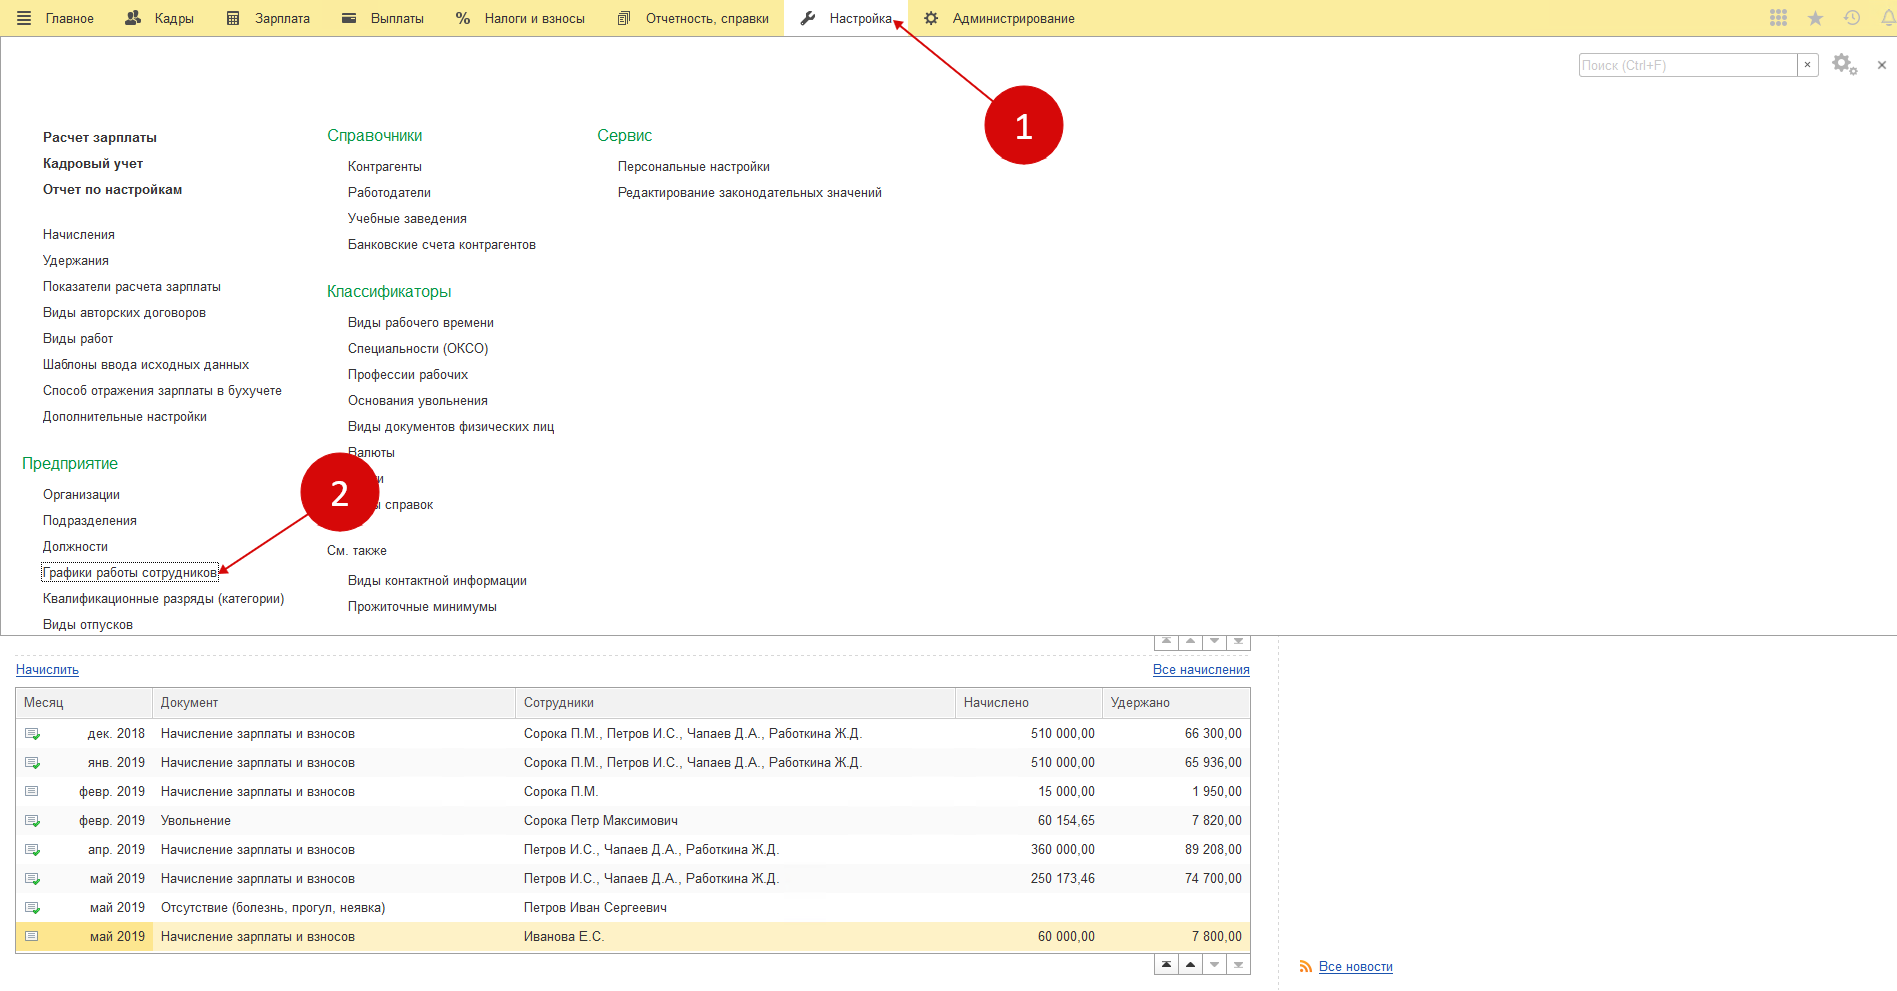Image resolution: width=1897 pixels, height=991 pixels.
Task: Open Организации under Предприятие
Action: point(81,494)
